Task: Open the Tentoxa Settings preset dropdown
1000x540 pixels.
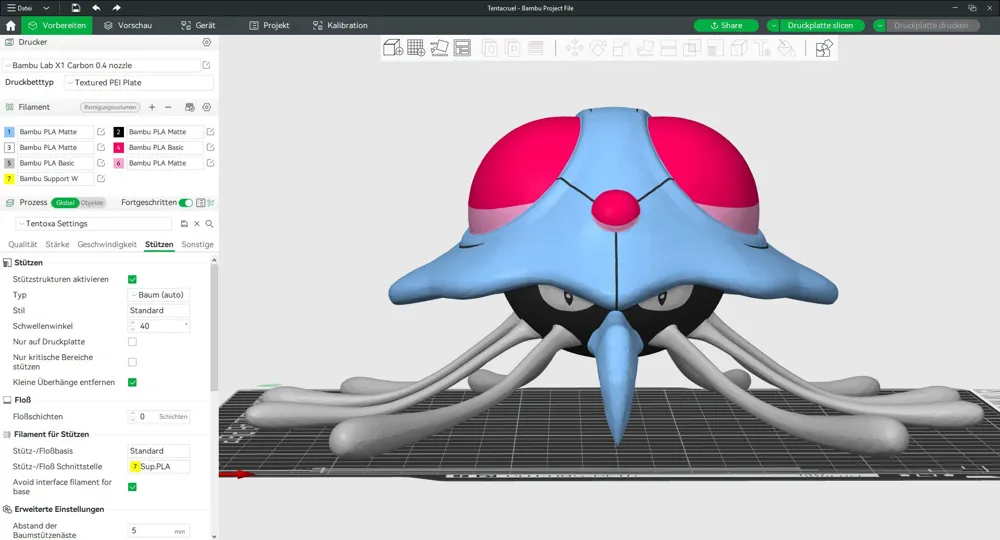Action: [93, 224]
